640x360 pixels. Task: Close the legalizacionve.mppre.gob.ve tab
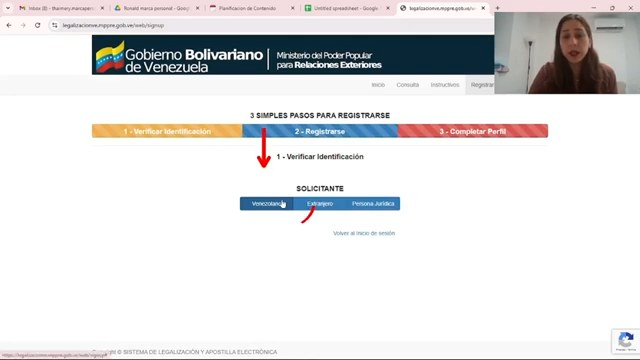(483, 8)
